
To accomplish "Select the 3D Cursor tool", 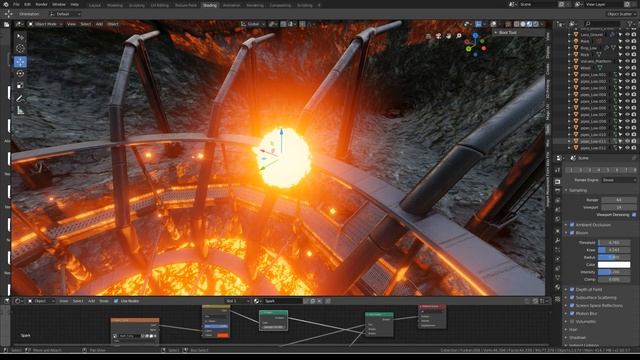I will coord(20,49).
